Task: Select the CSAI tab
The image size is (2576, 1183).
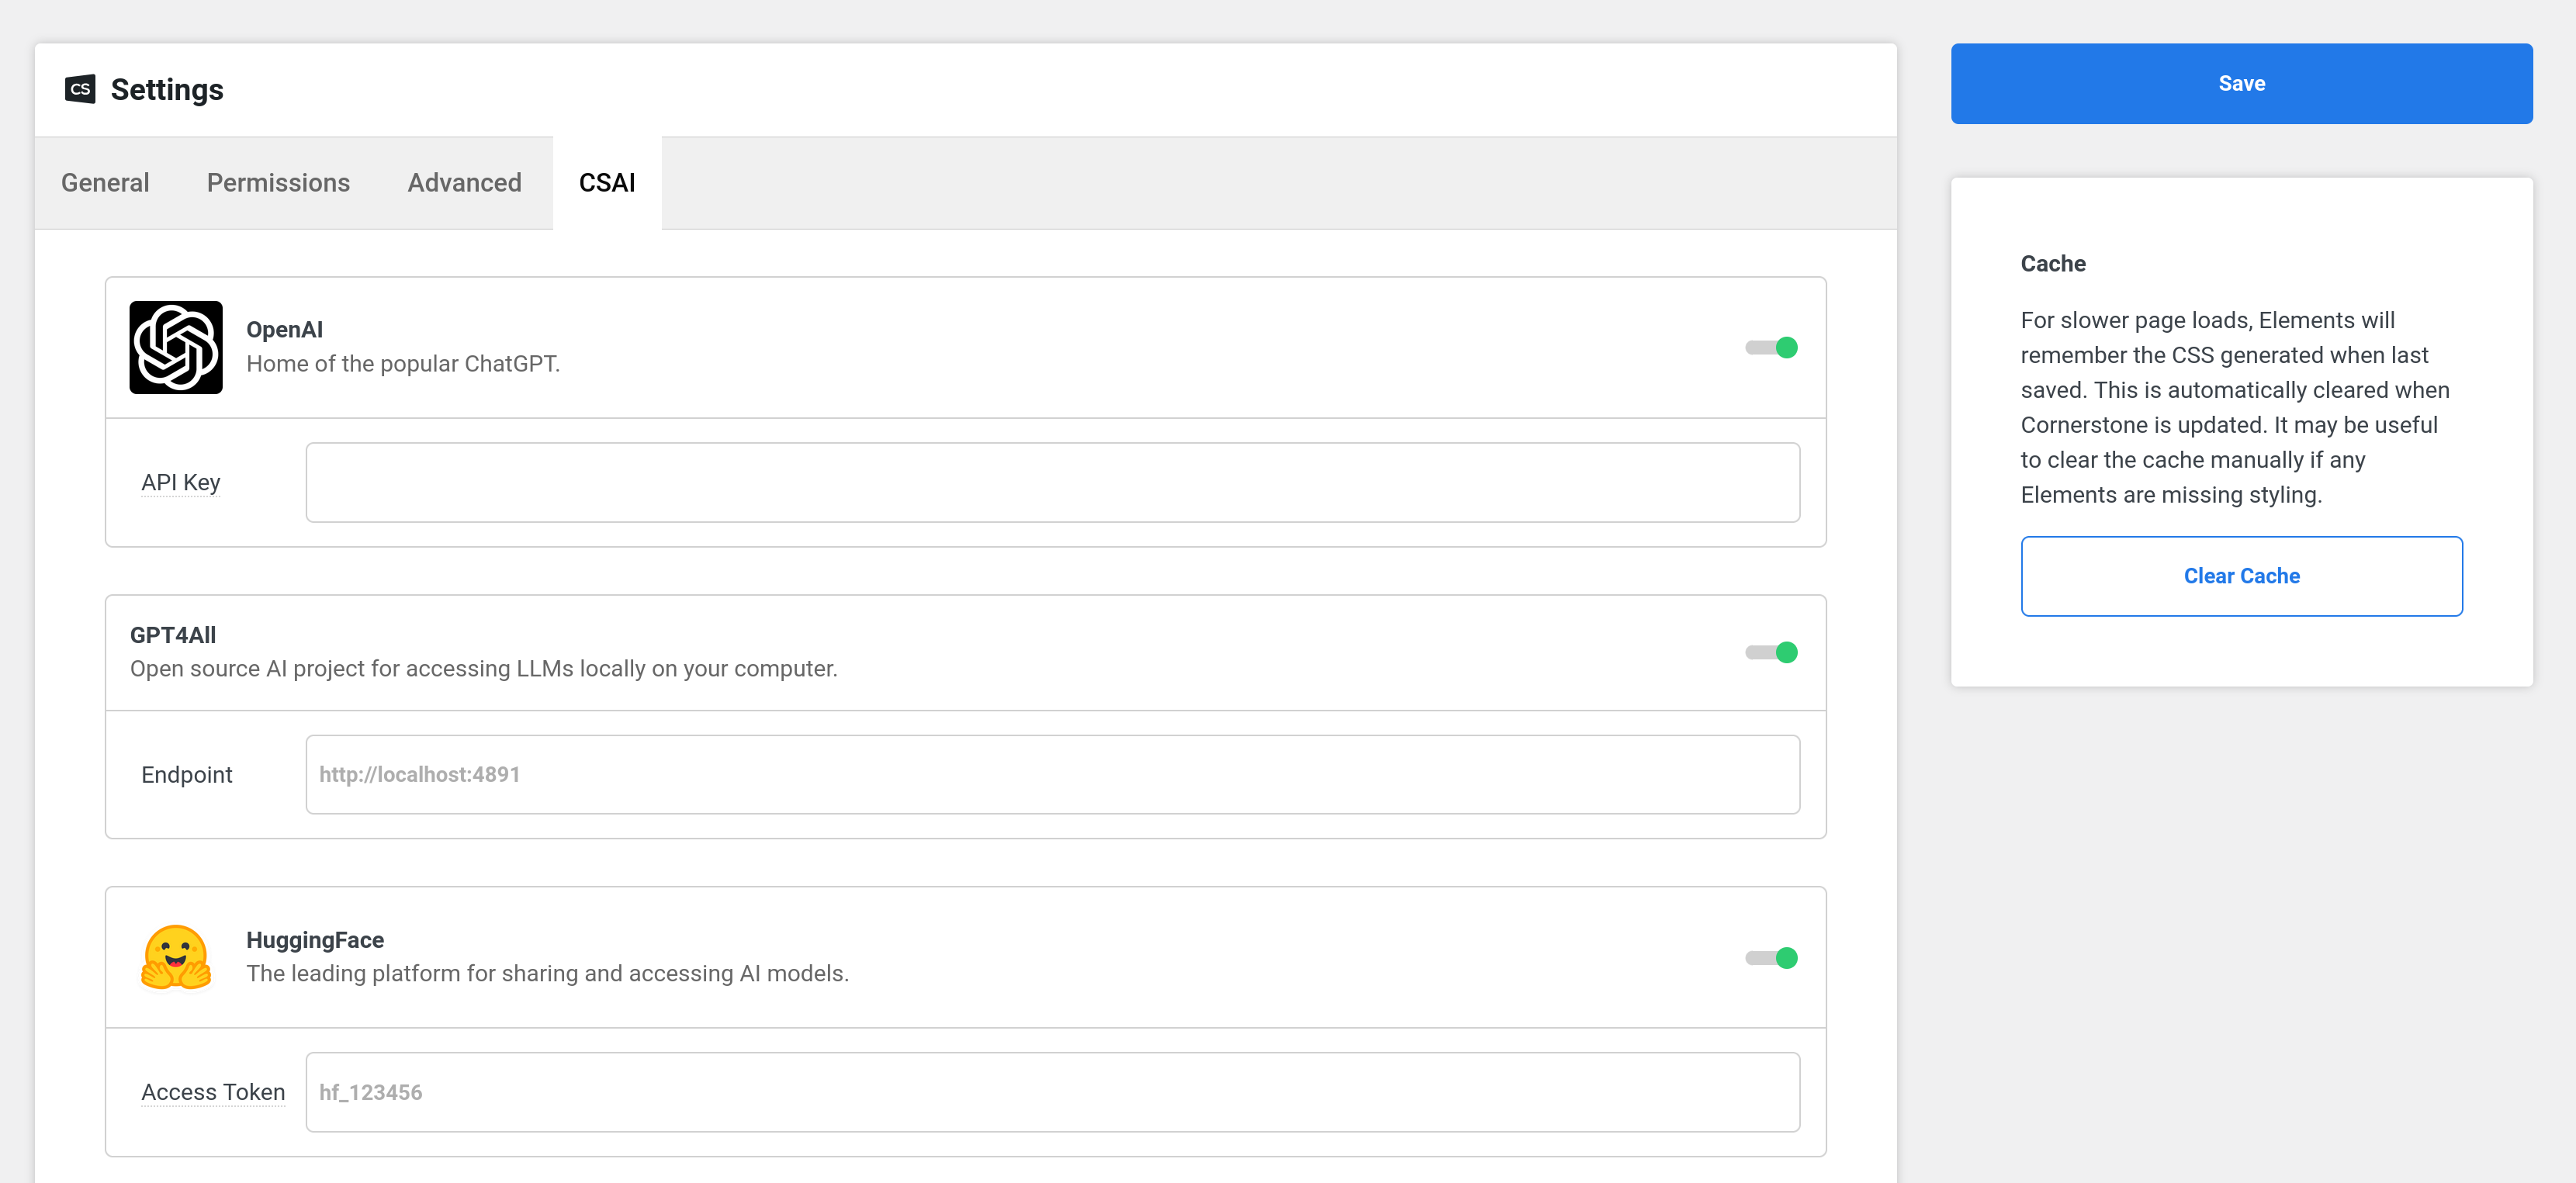Action: tap(606, 182)
